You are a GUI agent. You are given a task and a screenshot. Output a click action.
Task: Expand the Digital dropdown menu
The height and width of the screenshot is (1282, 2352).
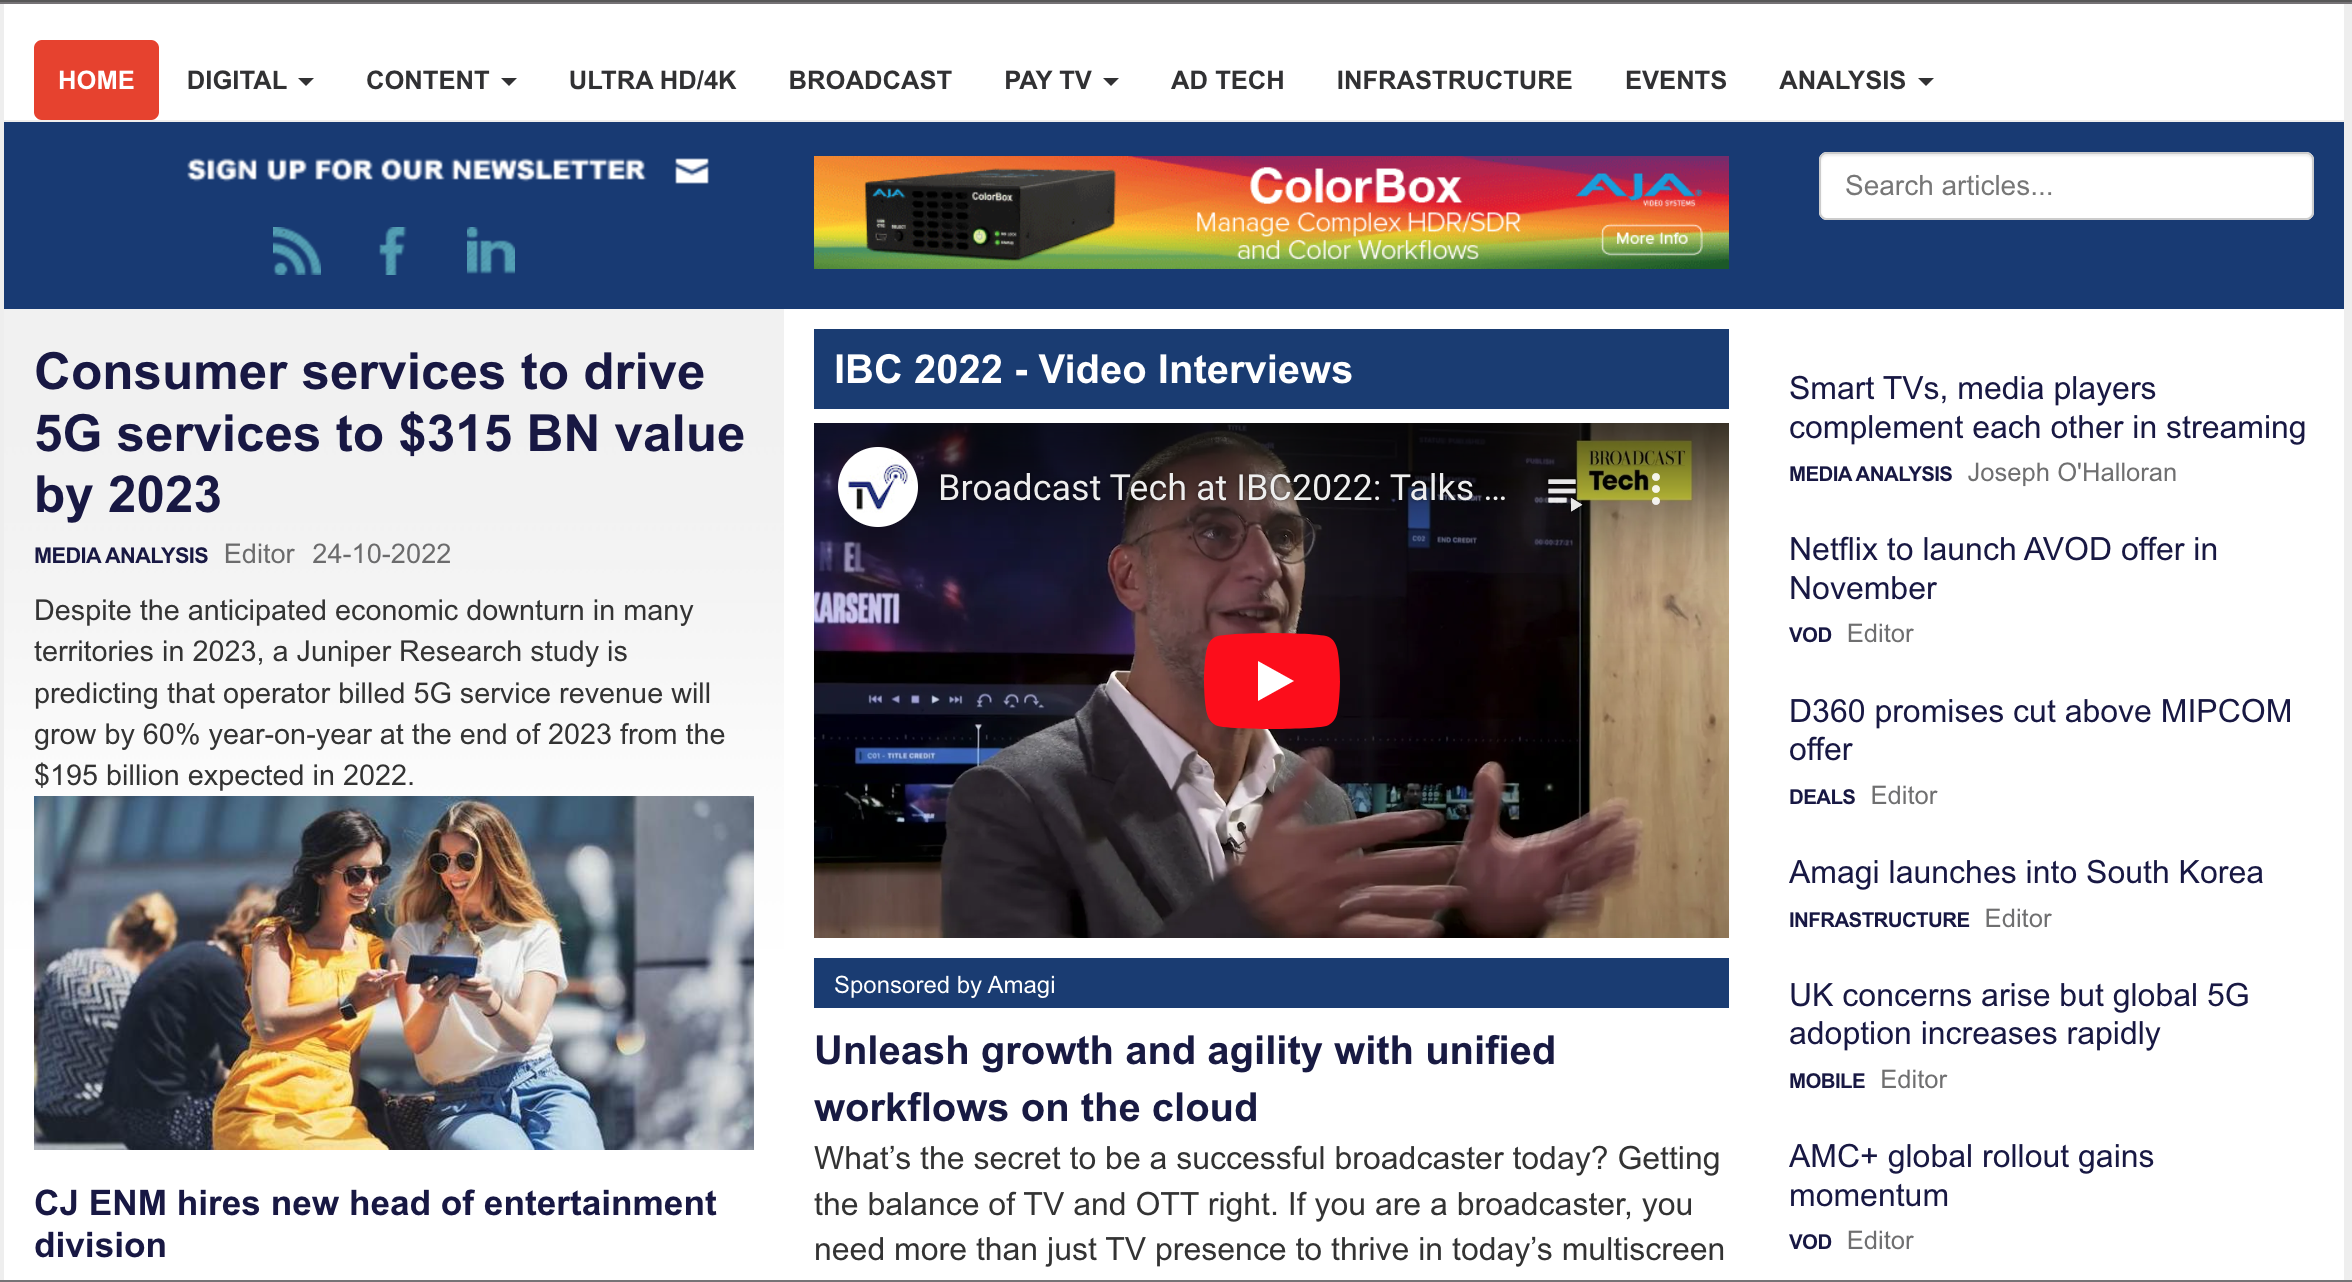pyautogui.click(x=250, y=80)
